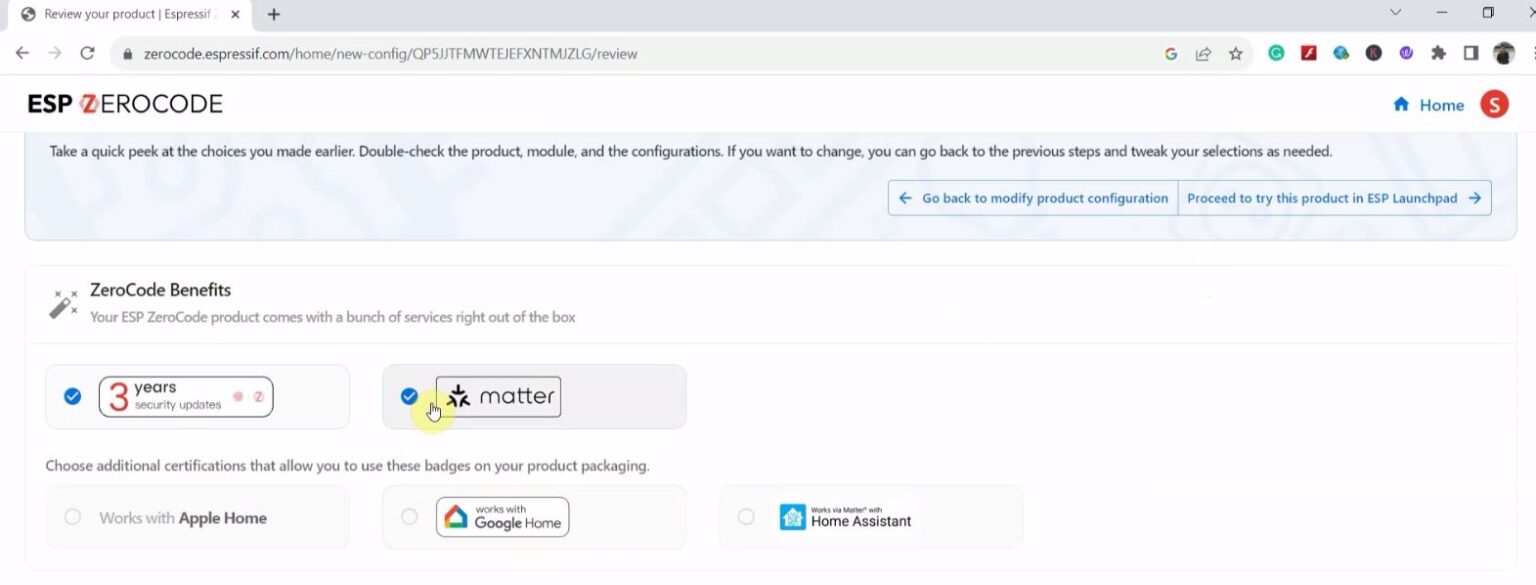Uncheck the Matter service checkbox
1536x585 pixels.
[409, 396]
